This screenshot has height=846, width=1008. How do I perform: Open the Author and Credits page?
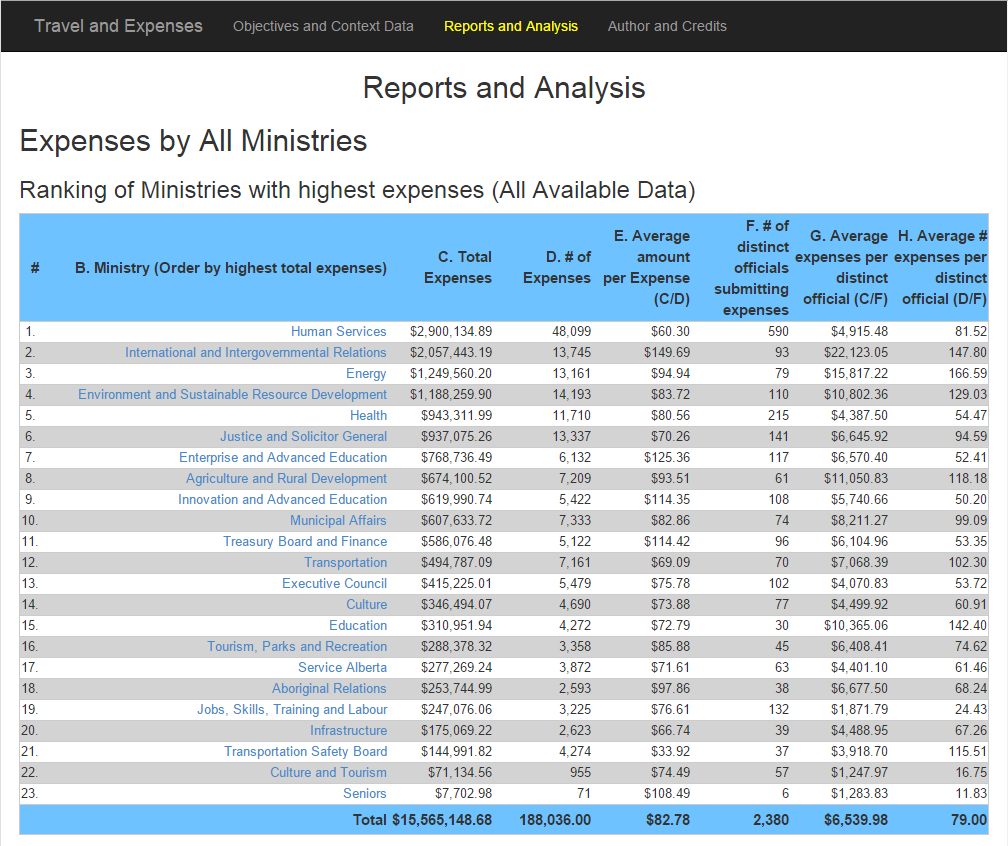click(x=667, y=26)
